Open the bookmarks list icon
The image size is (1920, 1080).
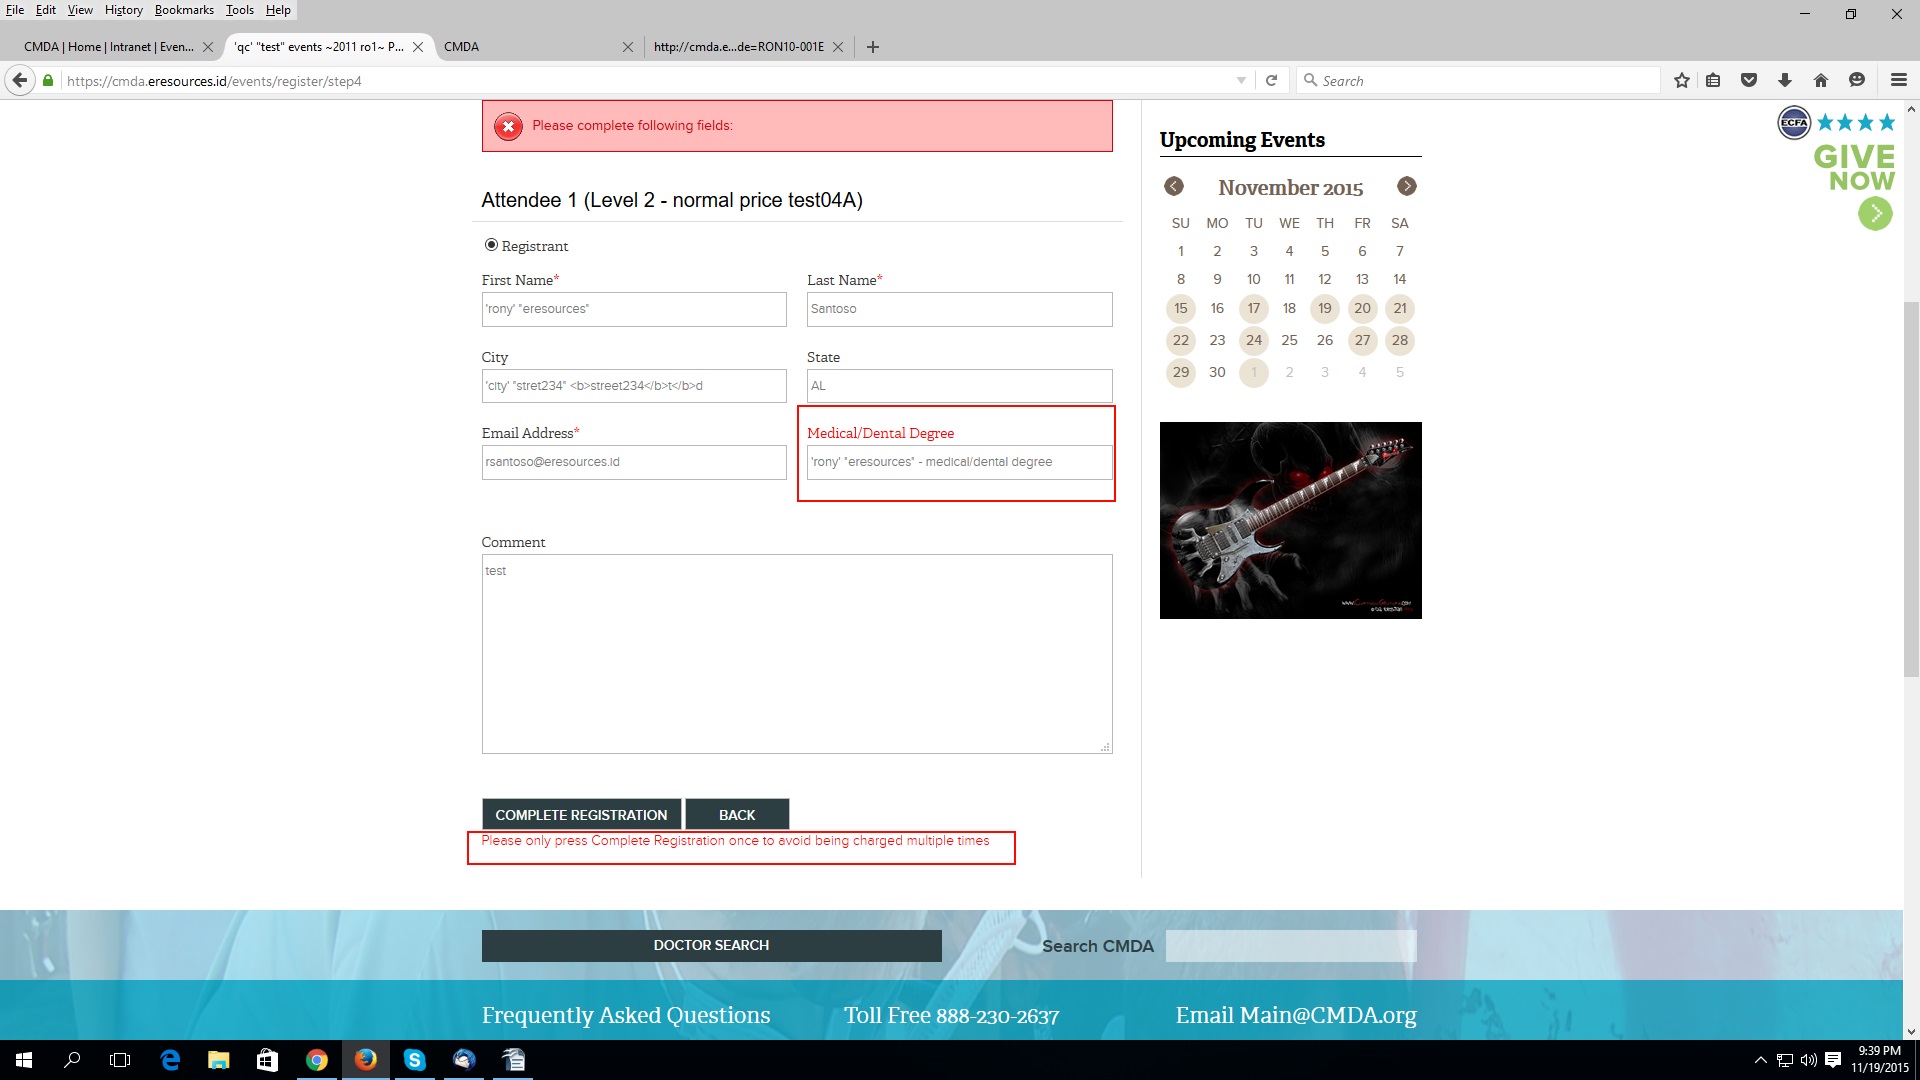pos(1713,80)
